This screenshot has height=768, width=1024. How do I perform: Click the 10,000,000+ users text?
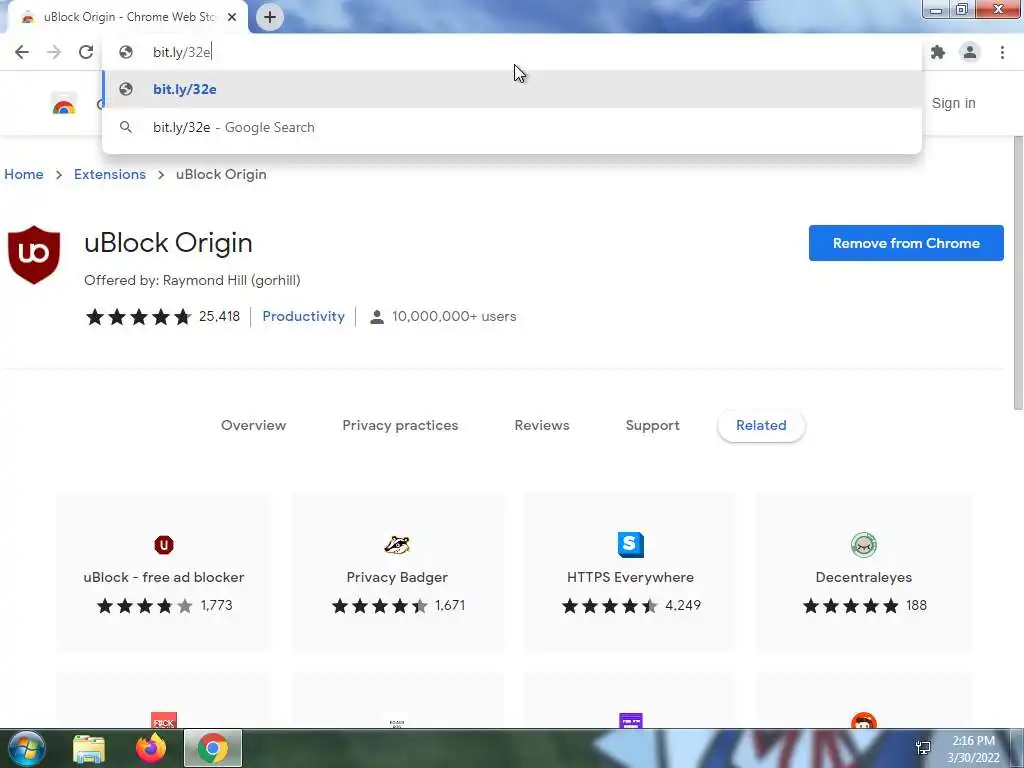click(x=454, y=316)
